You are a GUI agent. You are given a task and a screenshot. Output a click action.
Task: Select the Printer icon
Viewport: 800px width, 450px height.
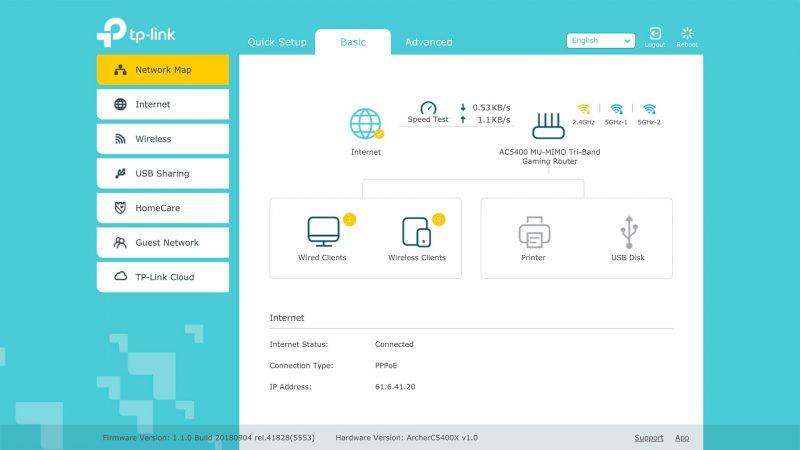pyautogui.click(x=534, y=232)
